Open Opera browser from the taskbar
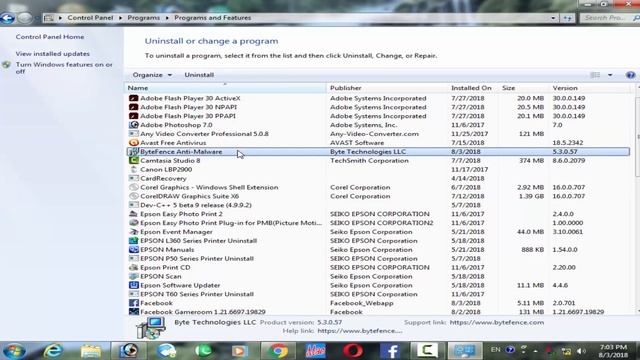This screenshot has width=640, height=360. [x=353, y=351]
